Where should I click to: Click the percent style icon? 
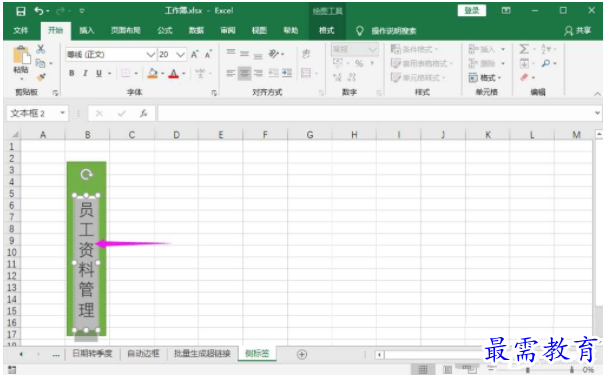[359, 63]
